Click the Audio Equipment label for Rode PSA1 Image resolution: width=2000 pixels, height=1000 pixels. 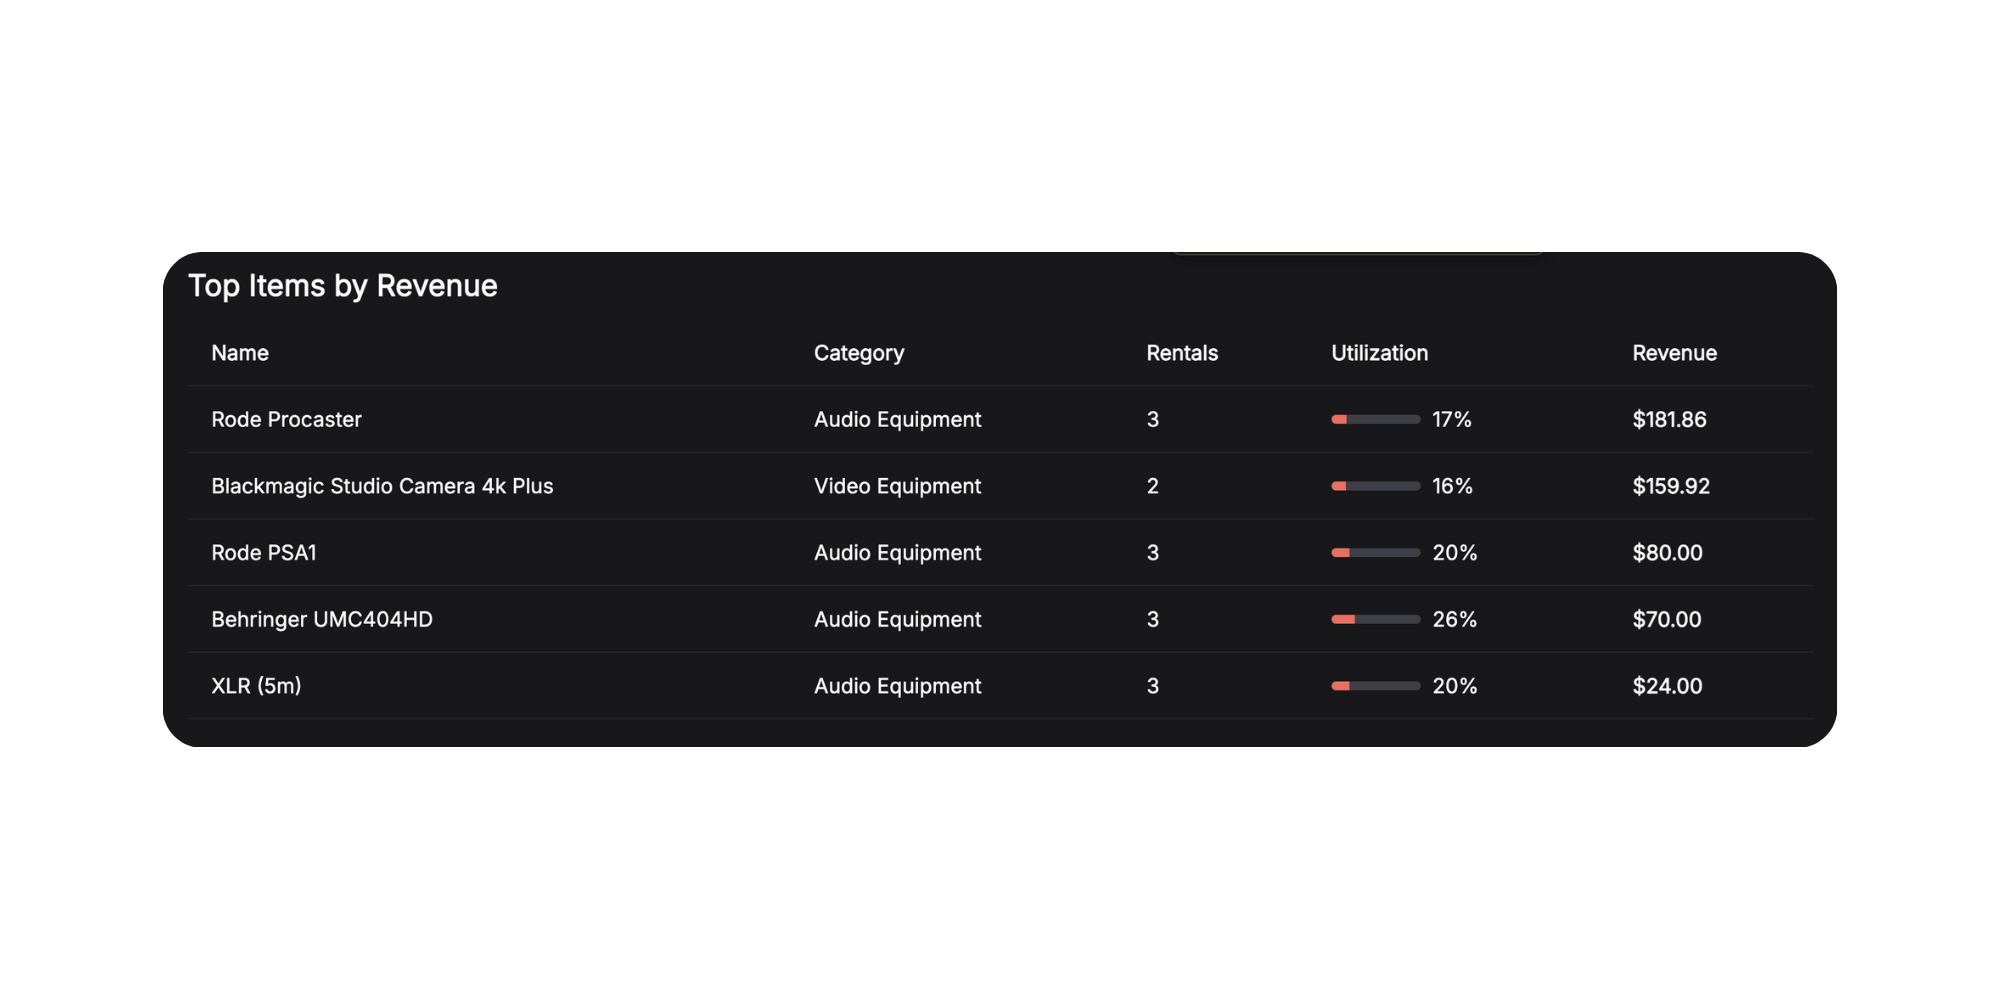point(897,552)
